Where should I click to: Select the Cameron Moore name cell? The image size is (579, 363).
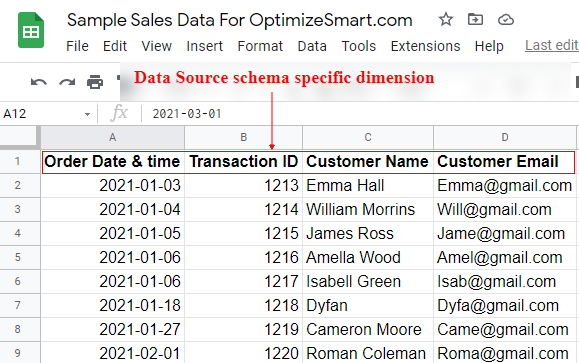pyautogui.click(x=368, y=329)
